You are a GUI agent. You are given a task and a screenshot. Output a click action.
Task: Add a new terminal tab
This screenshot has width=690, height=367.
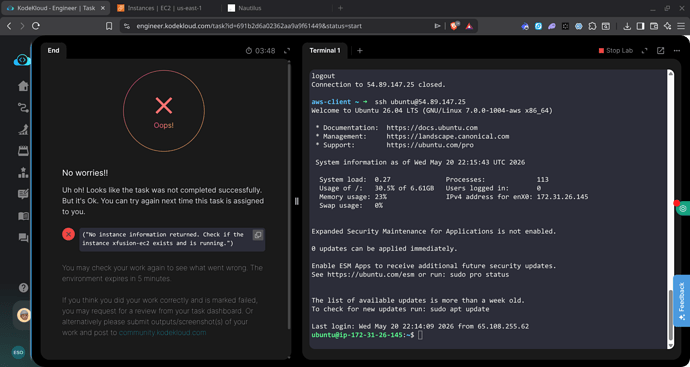[x=360, y=51]
